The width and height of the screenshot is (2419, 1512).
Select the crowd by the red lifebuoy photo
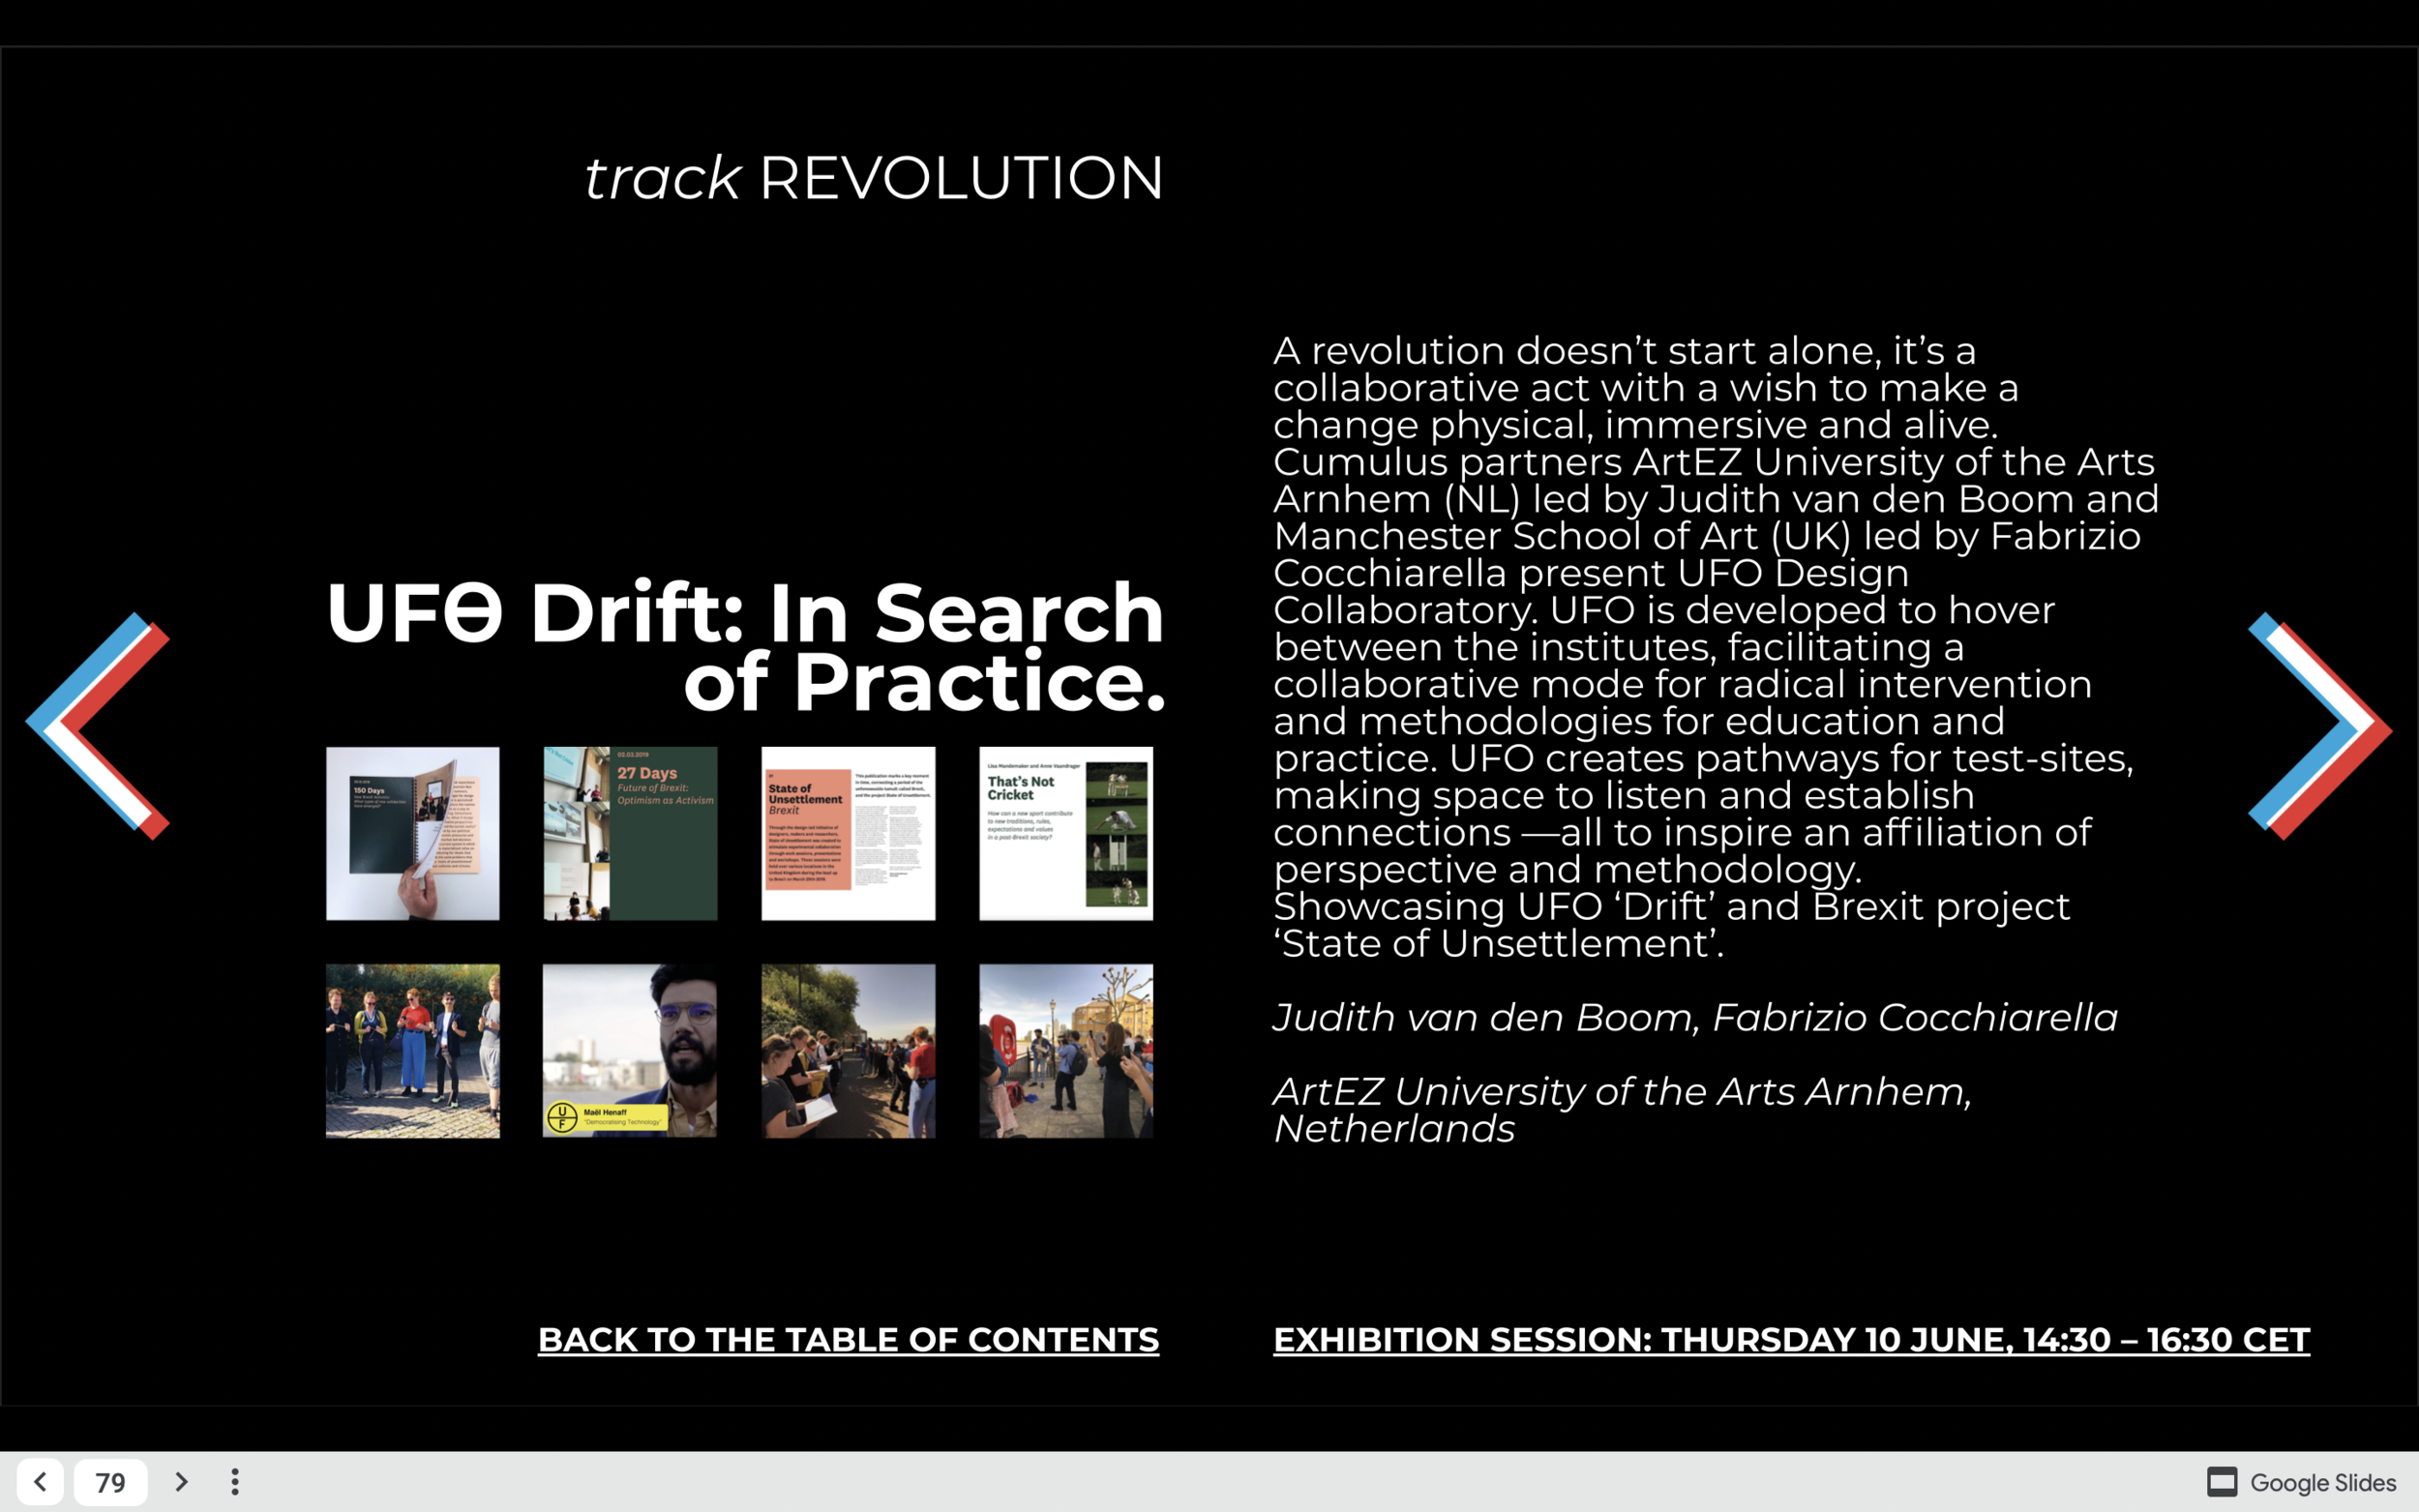tap(1065, 1050)
